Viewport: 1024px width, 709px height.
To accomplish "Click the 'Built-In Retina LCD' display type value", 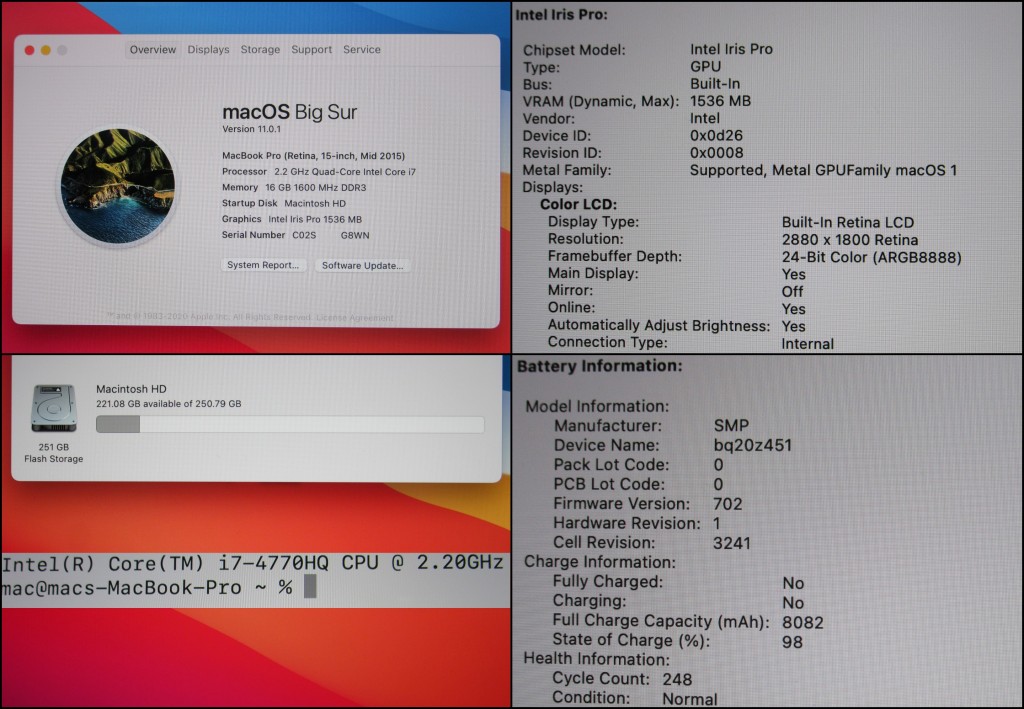I will pyautogui.click(x=848, y=223).
